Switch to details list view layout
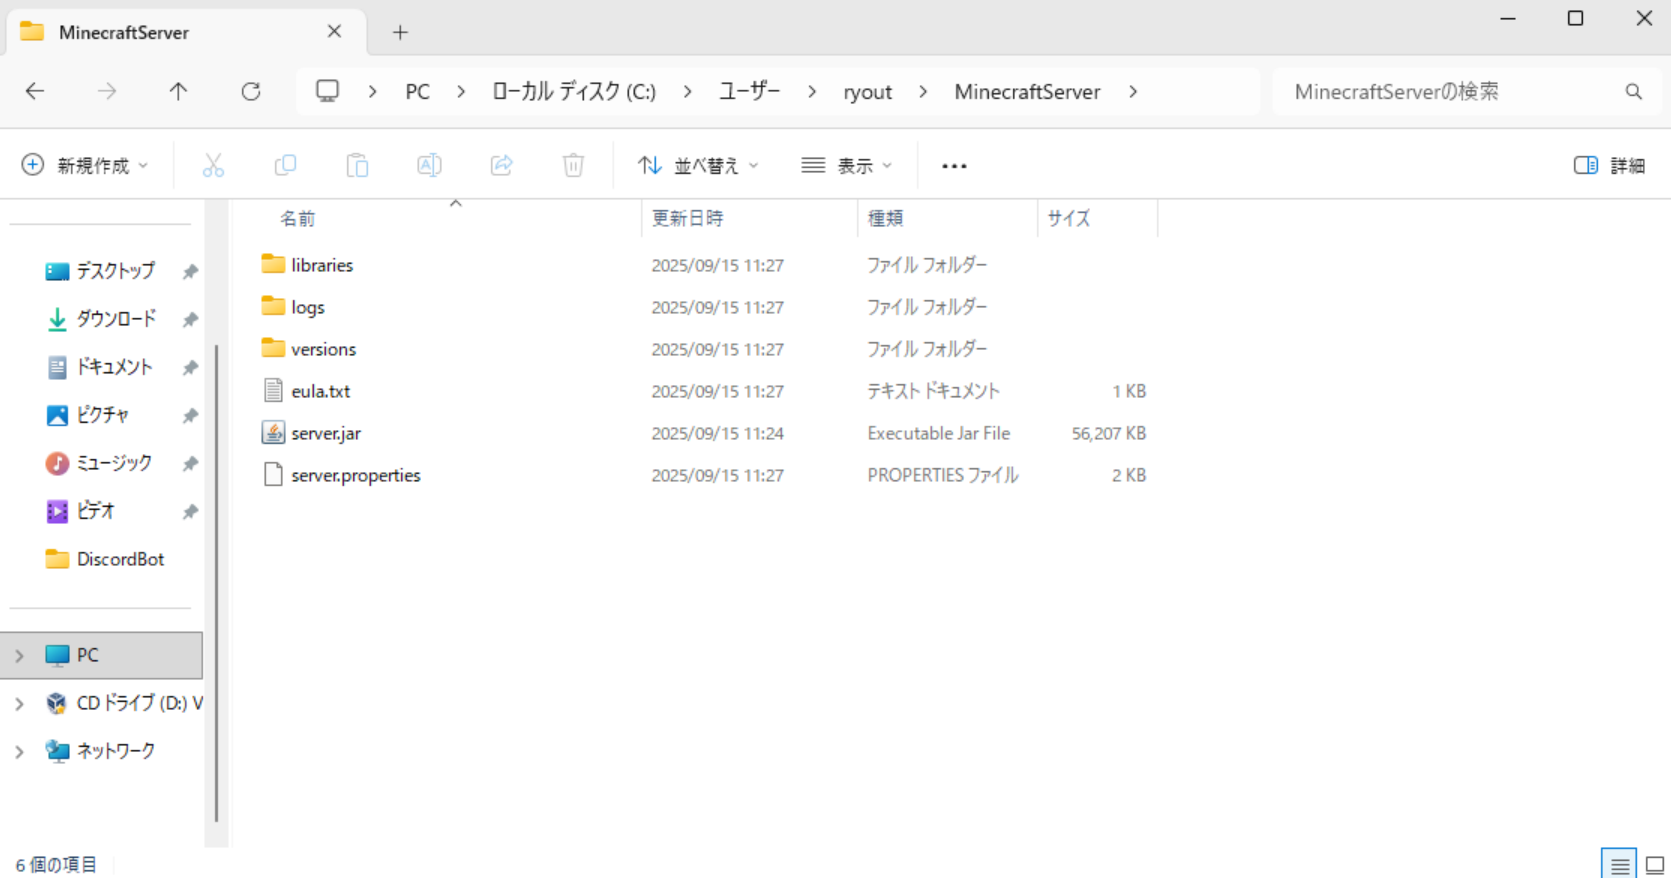1671x878 pixels. 1619,864
